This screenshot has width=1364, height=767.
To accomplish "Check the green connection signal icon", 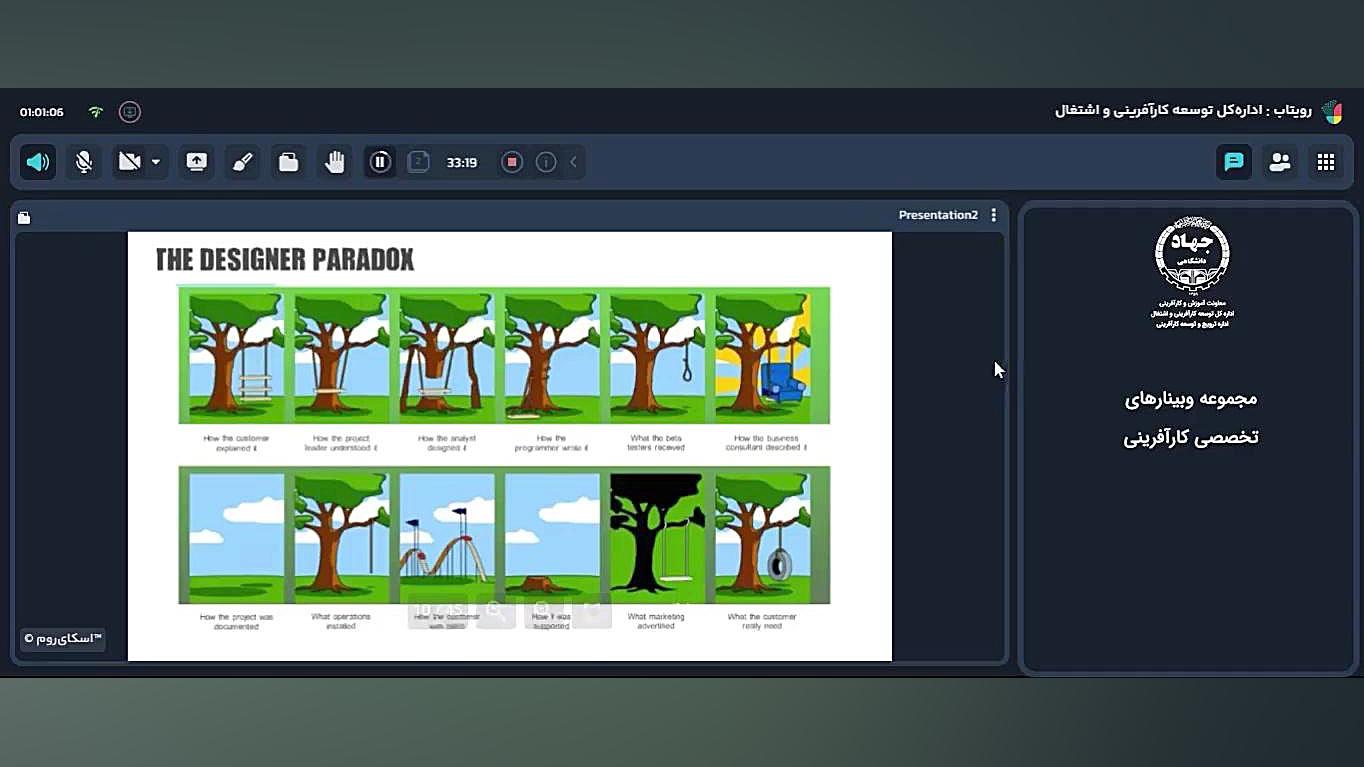I will [x=96, y=112].
